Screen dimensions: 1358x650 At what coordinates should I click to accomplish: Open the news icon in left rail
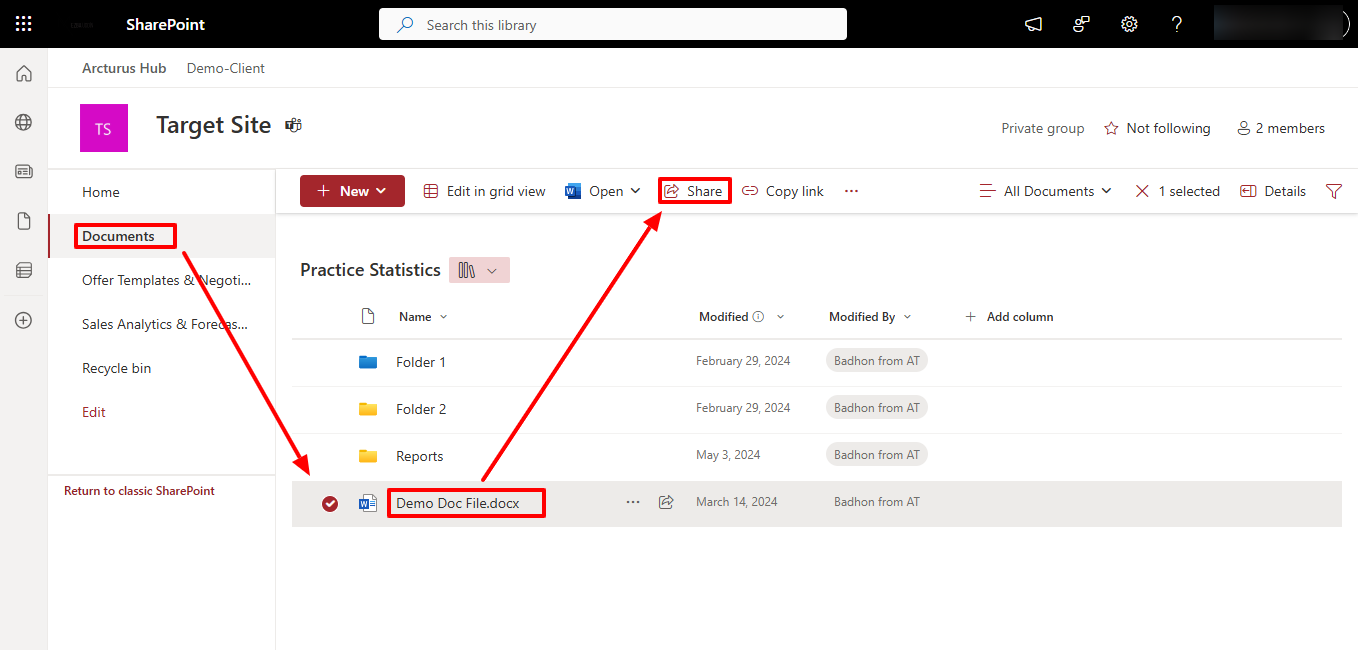tap(24, 171)
